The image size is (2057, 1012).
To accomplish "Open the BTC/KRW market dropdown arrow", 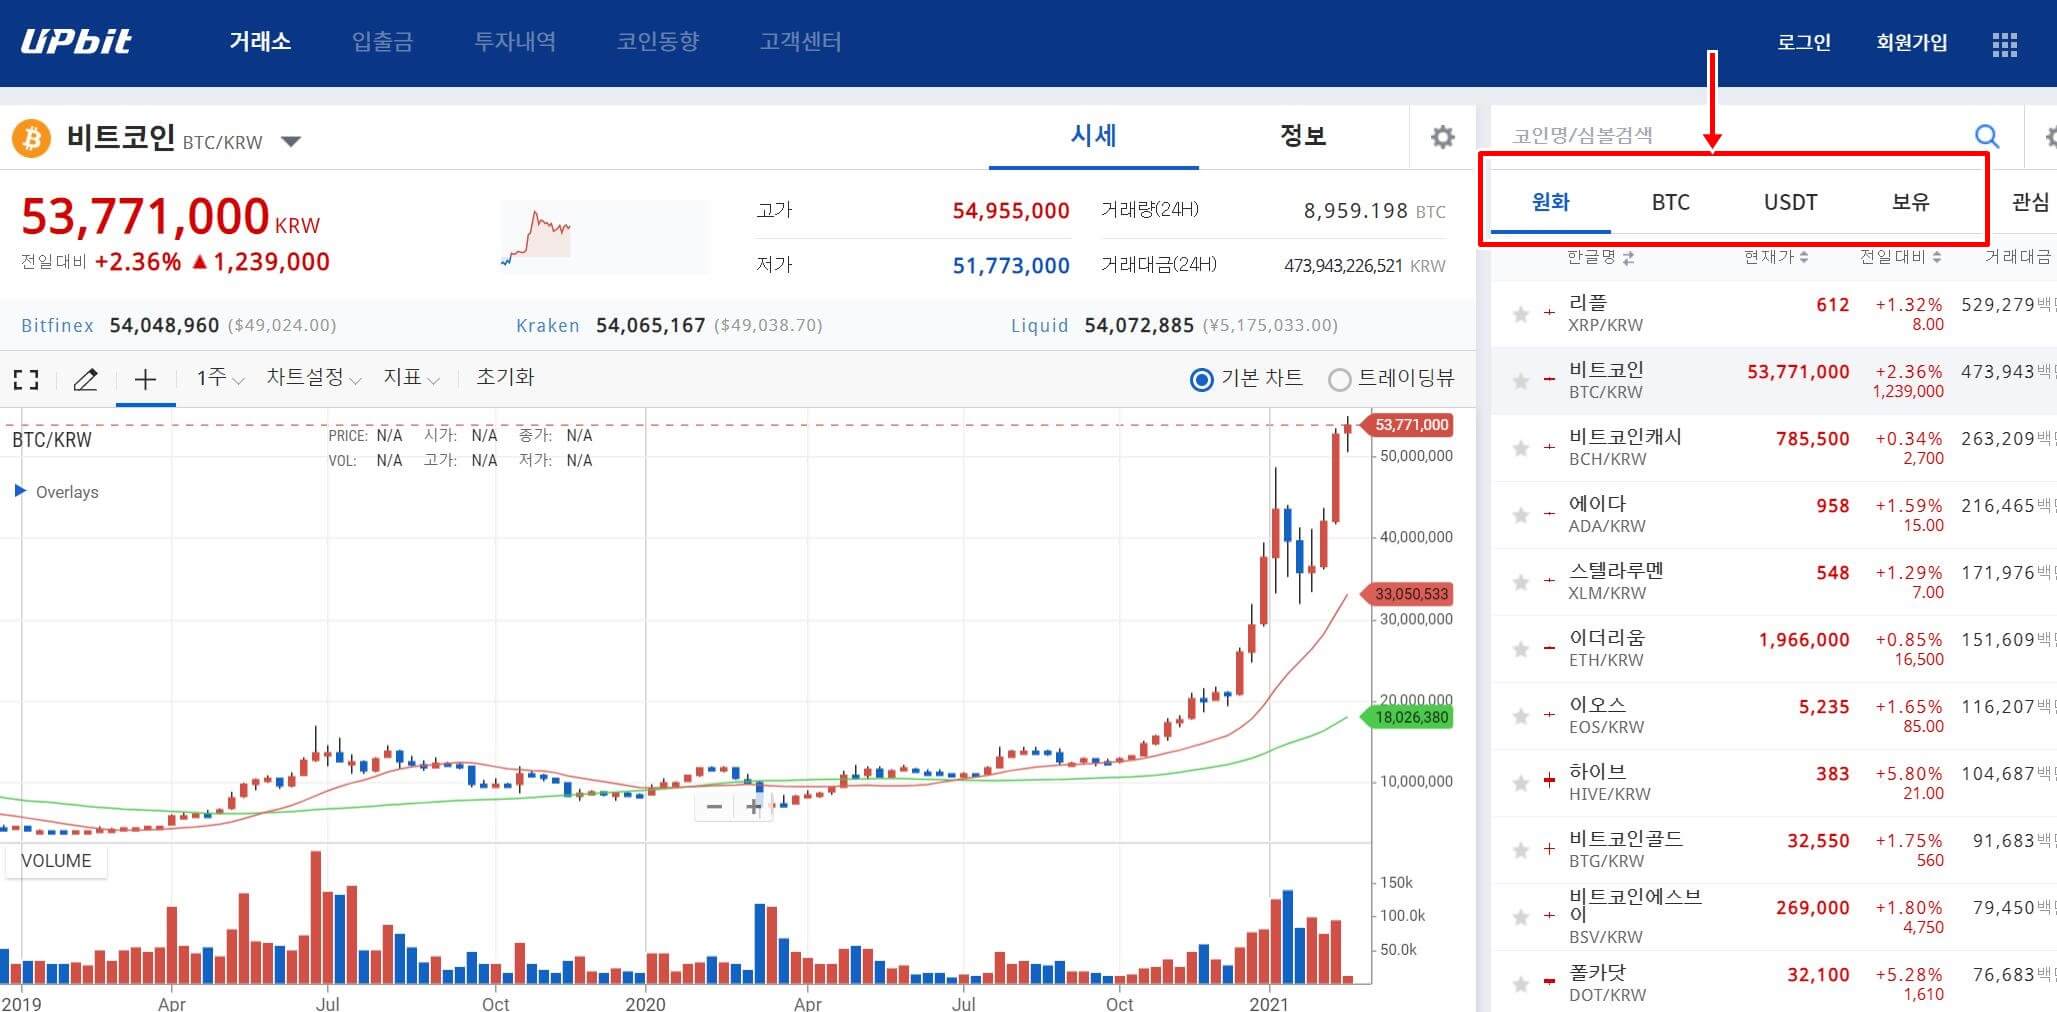I will point(291,142).
